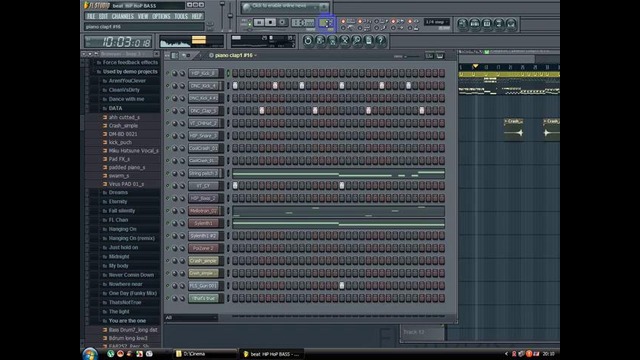Toggle mute LED on HIP_Kick_8 channel
The image size is (640, 360).
167,73
